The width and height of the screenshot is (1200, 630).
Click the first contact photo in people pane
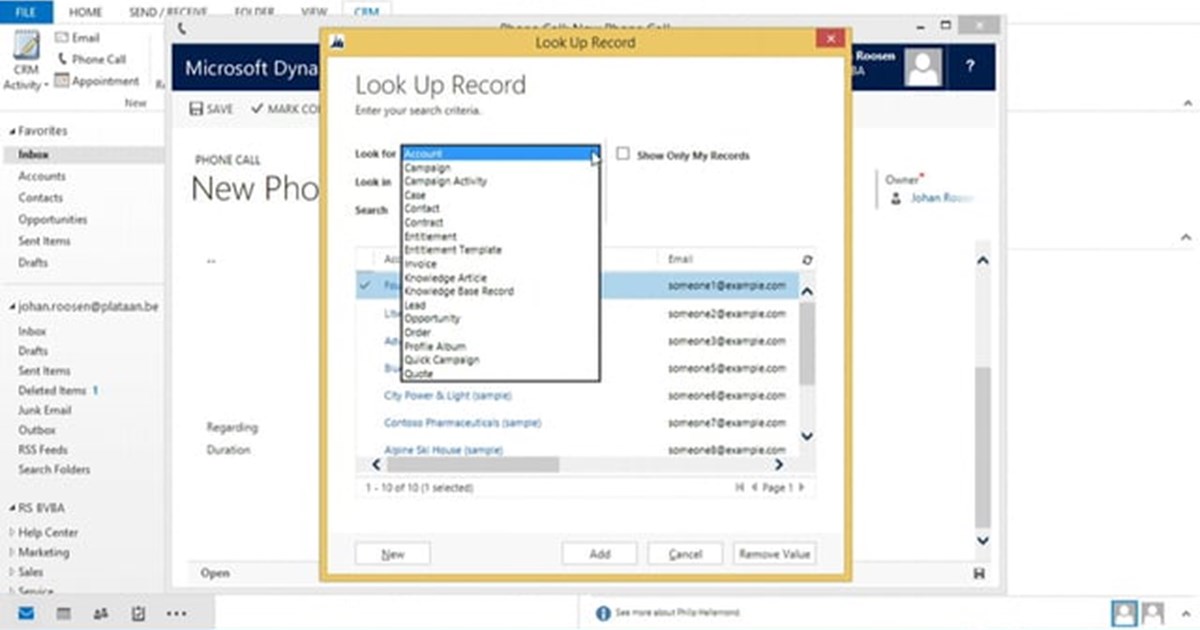(x=1125, y=613)
